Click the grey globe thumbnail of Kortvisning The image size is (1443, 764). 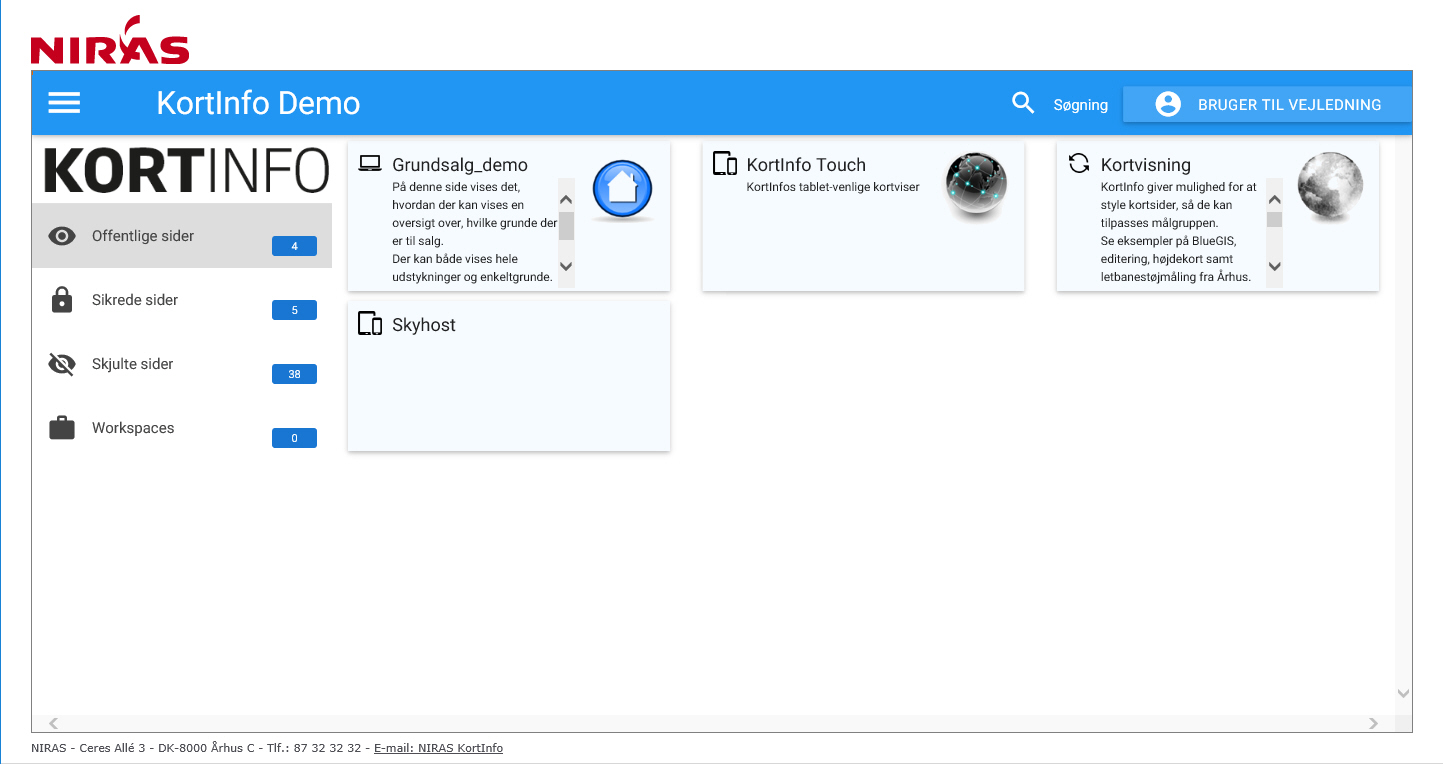click(x=1331, y=186)
